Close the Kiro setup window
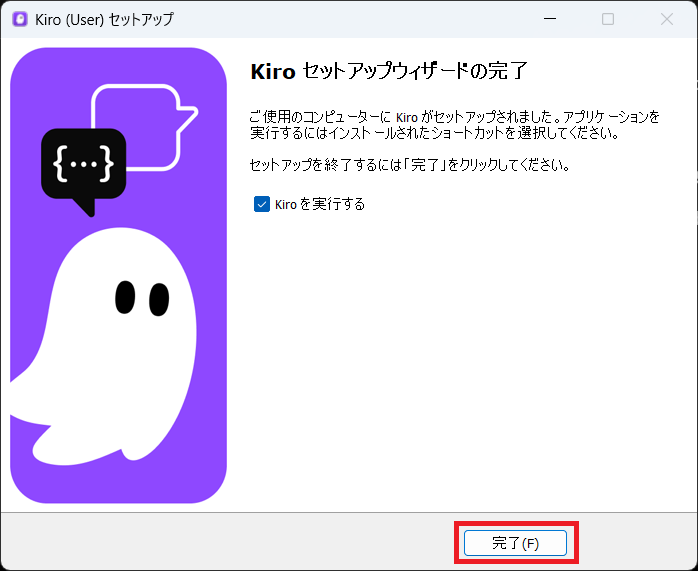This screenshot has height=571, width=698. click(x=667, y=19)
